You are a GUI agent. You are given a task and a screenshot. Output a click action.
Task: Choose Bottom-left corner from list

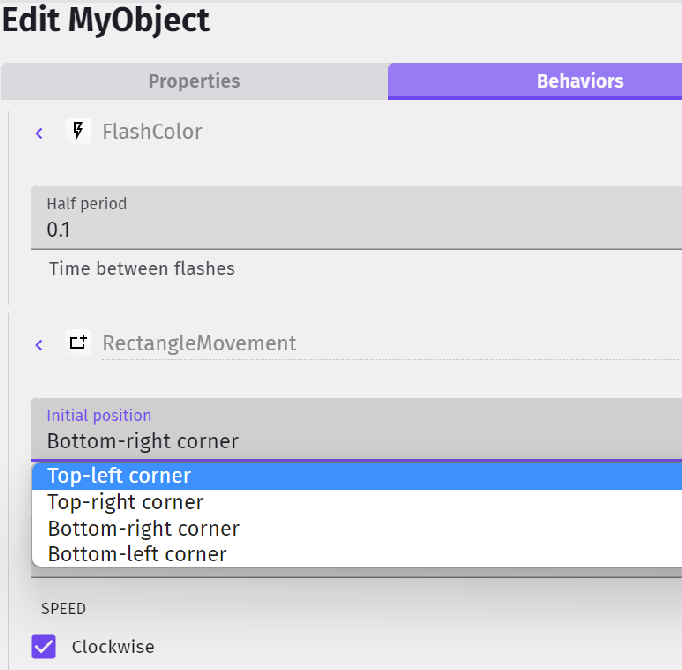click(x=137, y=554)
